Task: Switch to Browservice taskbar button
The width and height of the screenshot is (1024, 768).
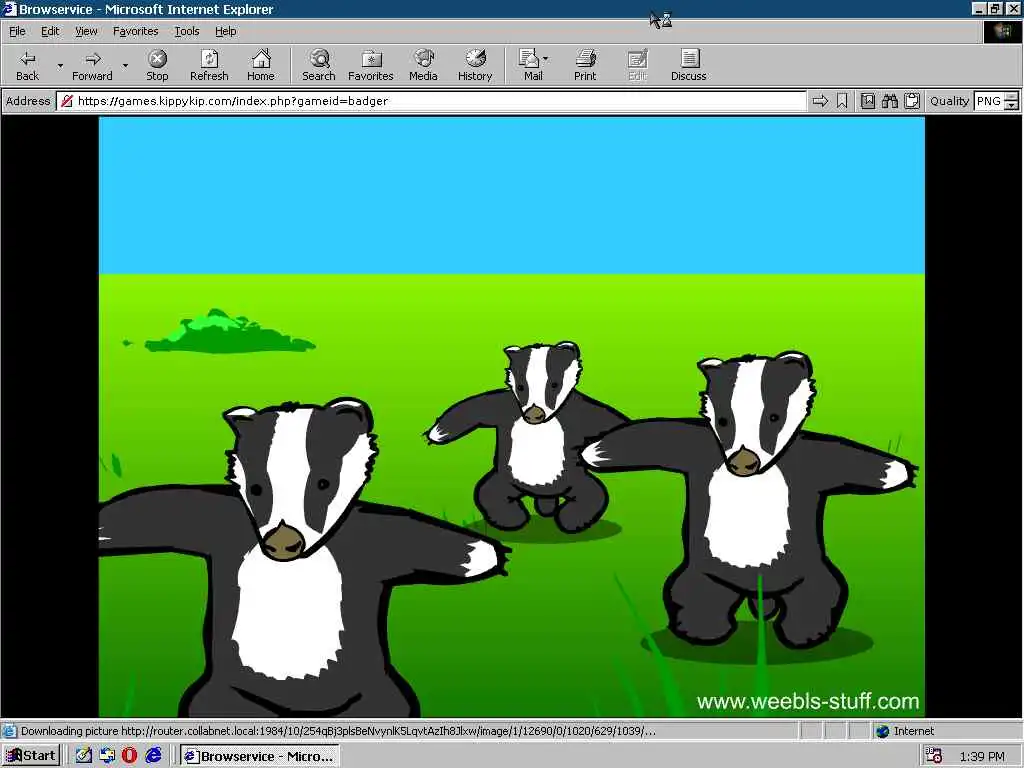Action: tap(259, 756)
